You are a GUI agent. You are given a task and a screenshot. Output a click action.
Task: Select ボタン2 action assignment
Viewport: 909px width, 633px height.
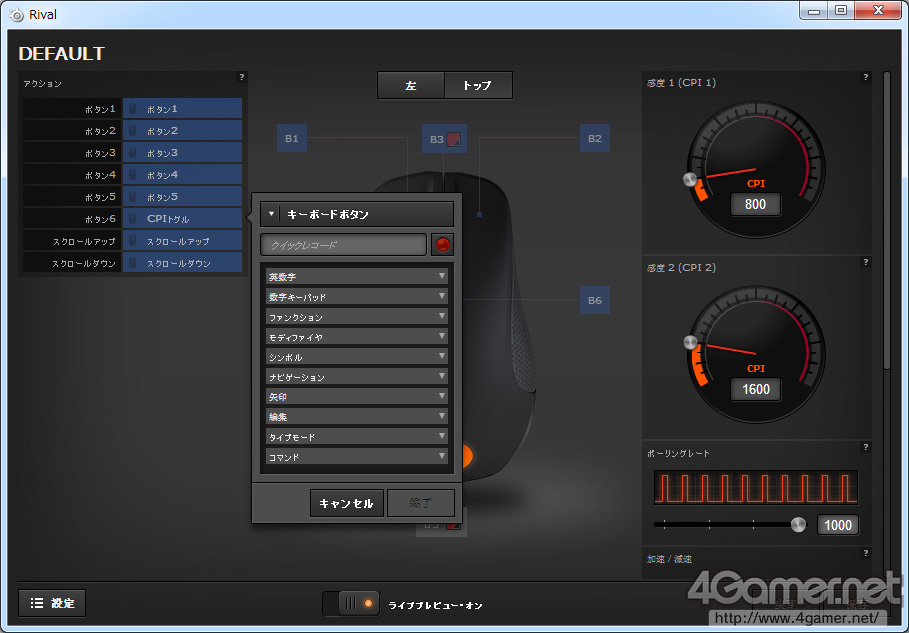[183, 130]
